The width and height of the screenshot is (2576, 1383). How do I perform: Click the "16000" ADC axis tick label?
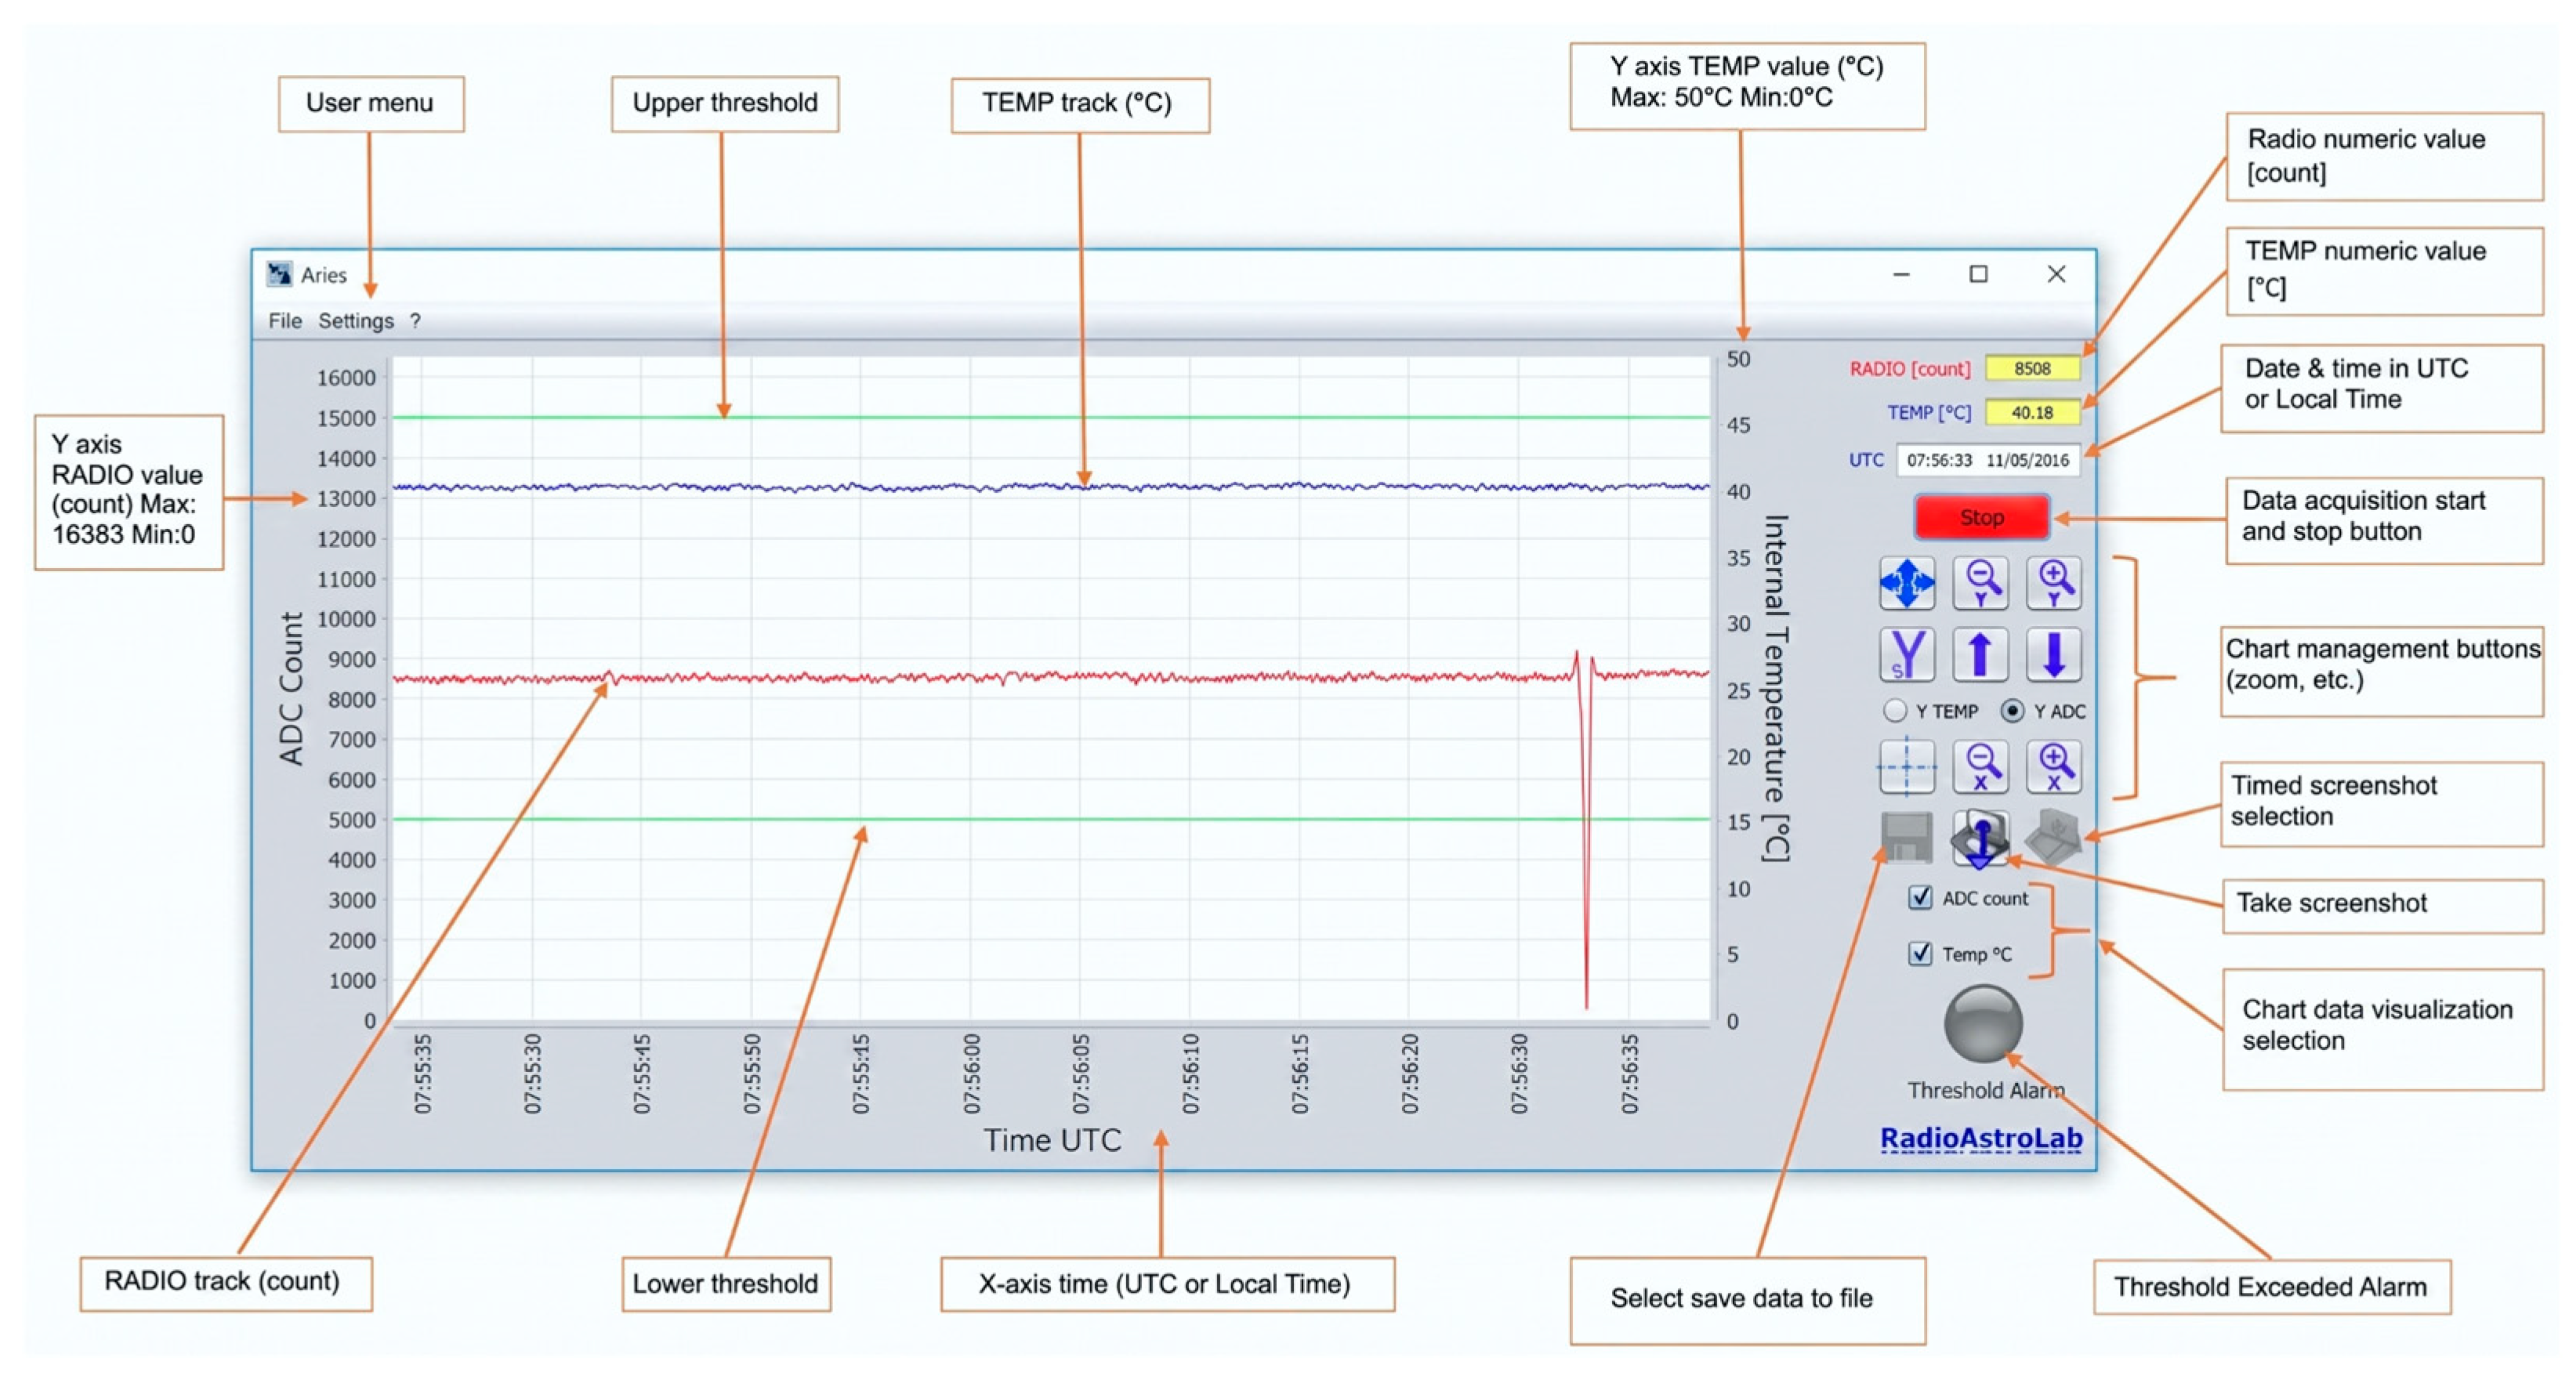click(346, 378)
